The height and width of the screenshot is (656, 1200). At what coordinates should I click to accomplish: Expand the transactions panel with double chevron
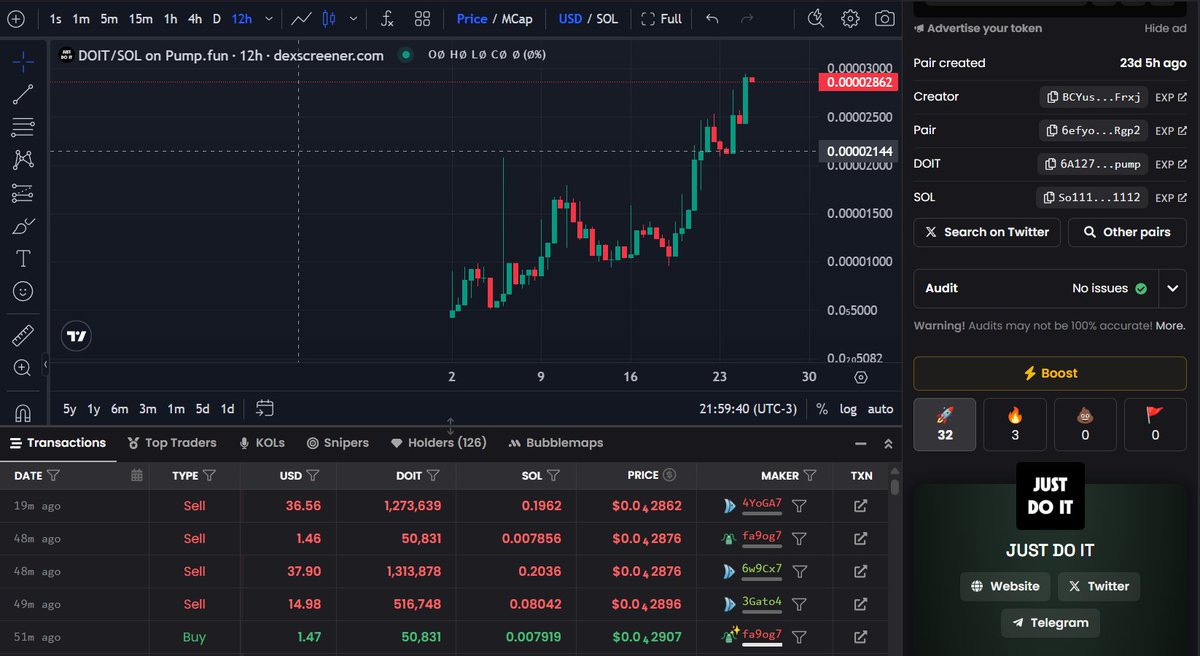tap(888, 443)
